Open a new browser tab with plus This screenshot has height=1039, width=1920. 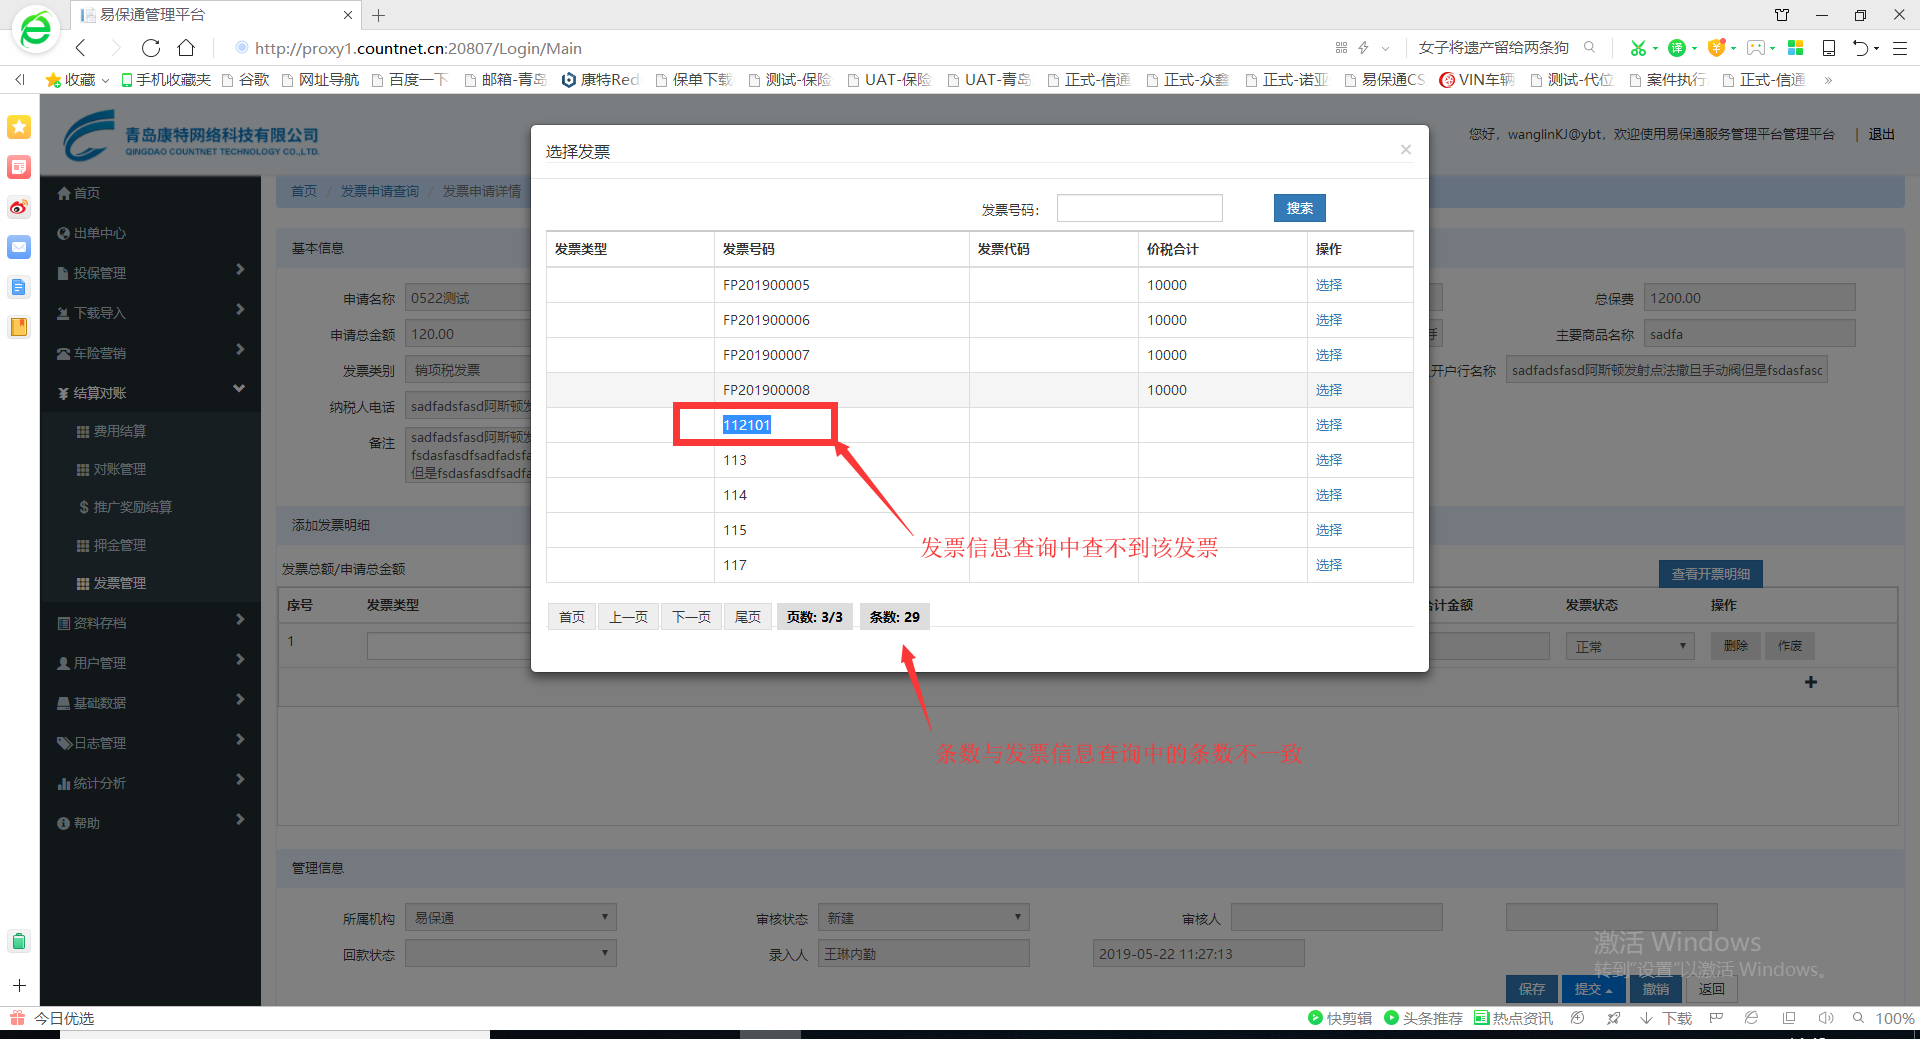coord(378,15)
